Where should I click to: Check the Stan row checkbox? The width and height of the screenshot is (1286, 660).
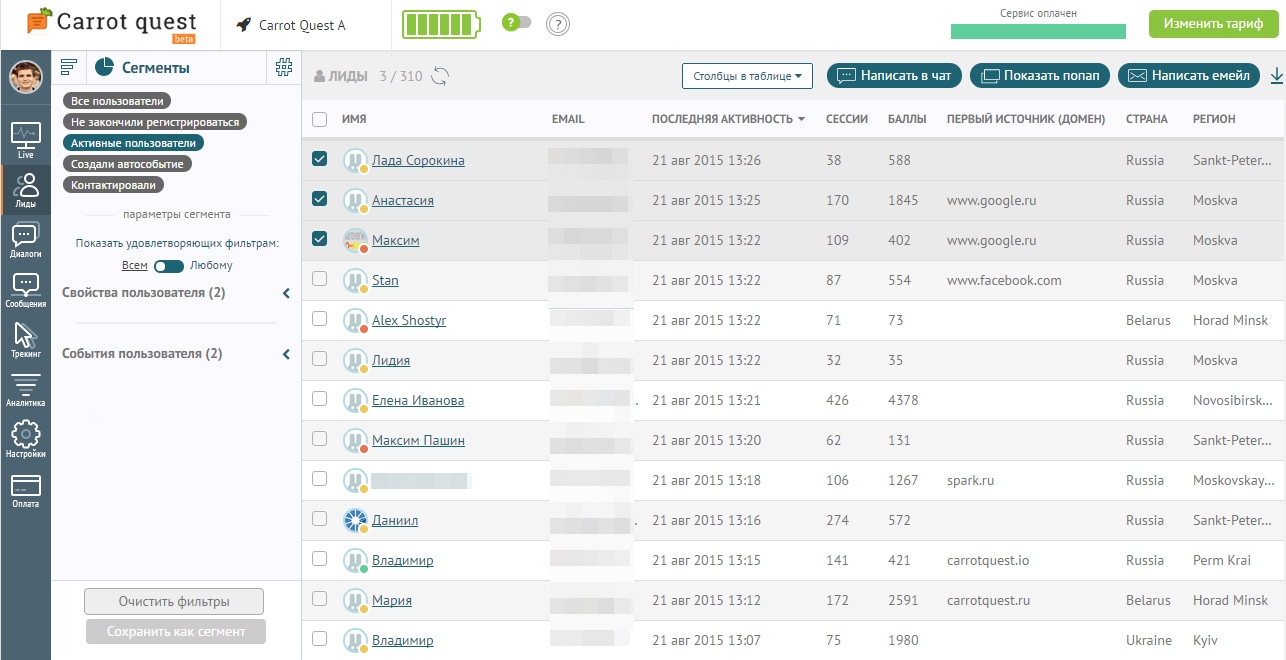point(319,279)
